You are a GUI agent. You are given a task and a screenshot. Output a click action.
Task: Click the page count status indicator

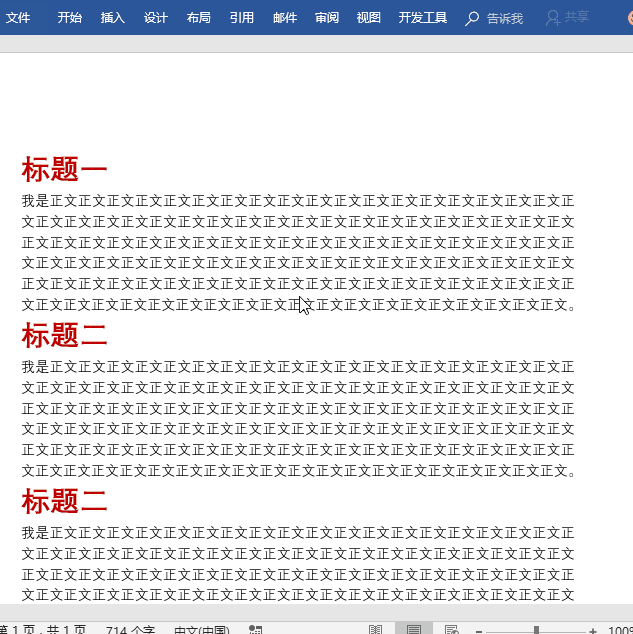(x=43, y=630)
